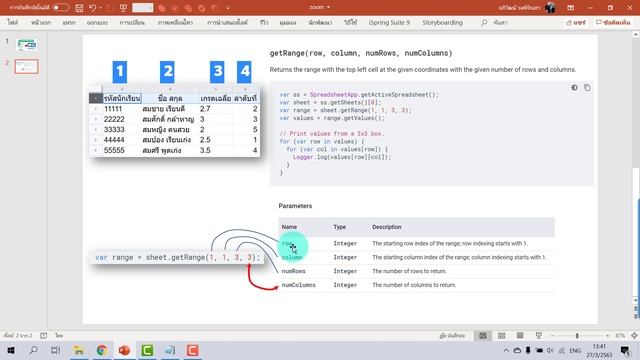Switch to the Slide Show ribbon tab
The height and width of the screenshot is (360, 640).
[227, 22]
